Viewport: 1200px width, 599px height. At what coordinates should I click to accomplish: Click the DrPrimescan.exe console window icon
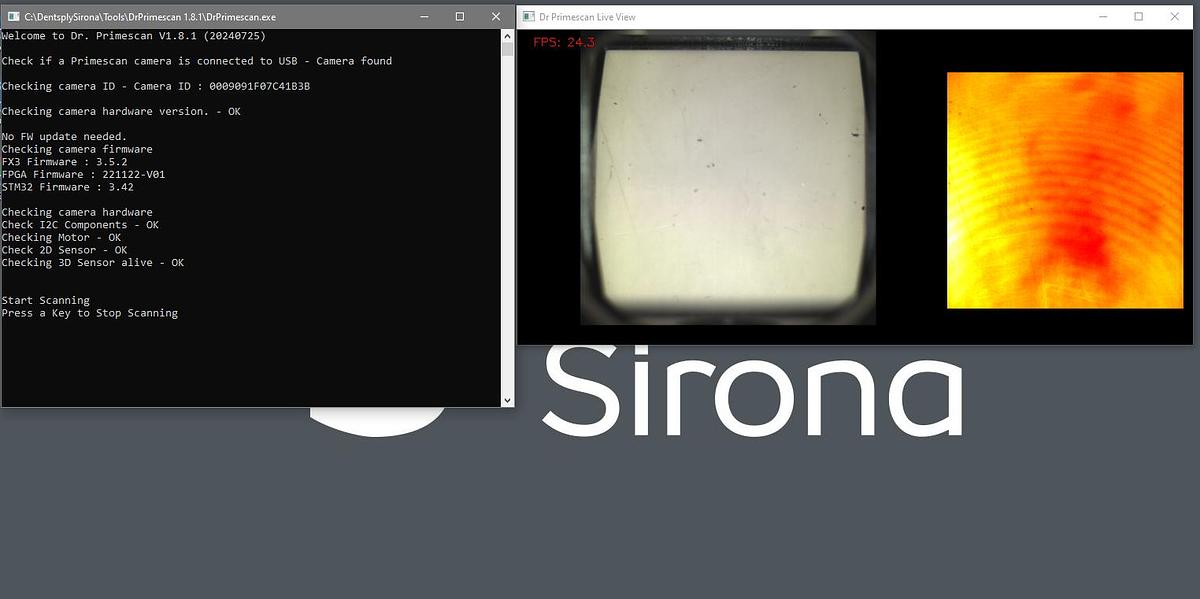point(12,17)
